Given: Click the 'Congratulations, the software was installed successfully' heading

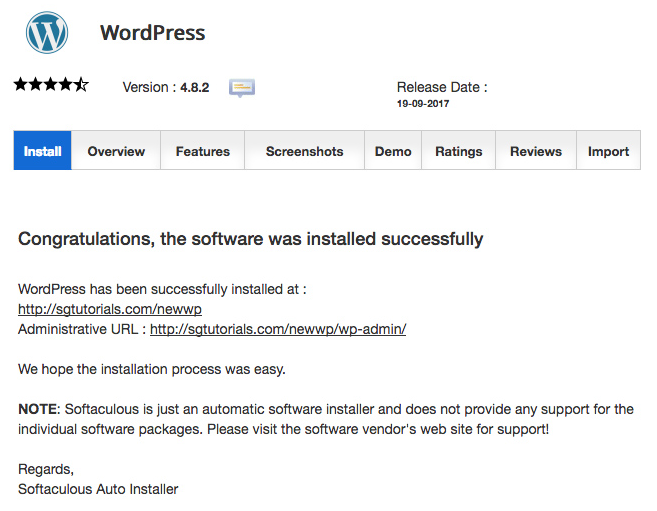Looking at the screenshot, I should click(x=251, y=240).
